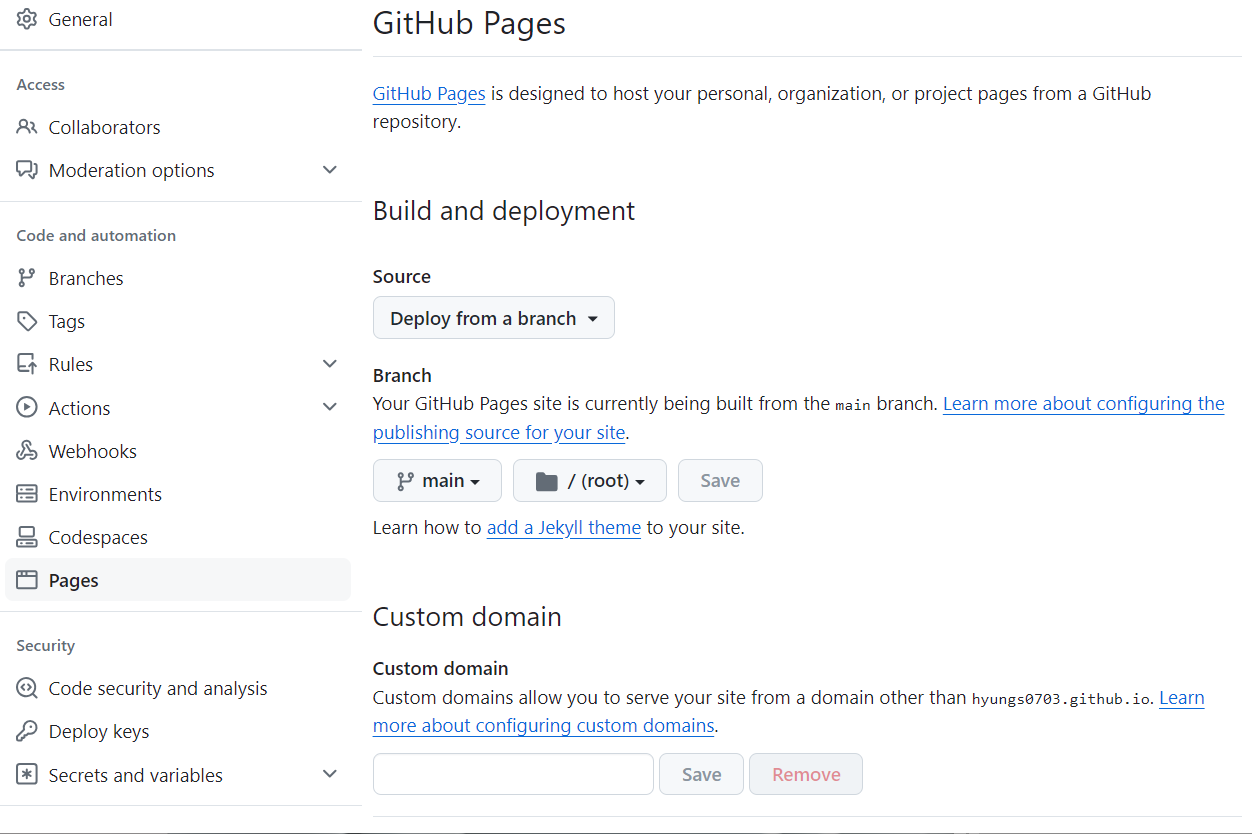Click Save button for custom domain

click(x=701, y=774)
